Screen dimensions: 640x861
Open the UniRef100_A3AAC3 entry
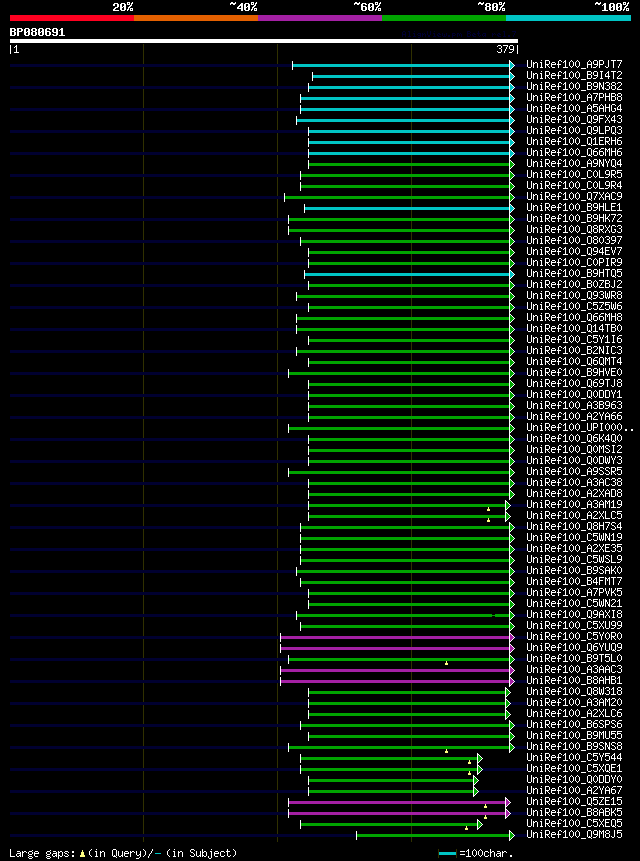574,669
